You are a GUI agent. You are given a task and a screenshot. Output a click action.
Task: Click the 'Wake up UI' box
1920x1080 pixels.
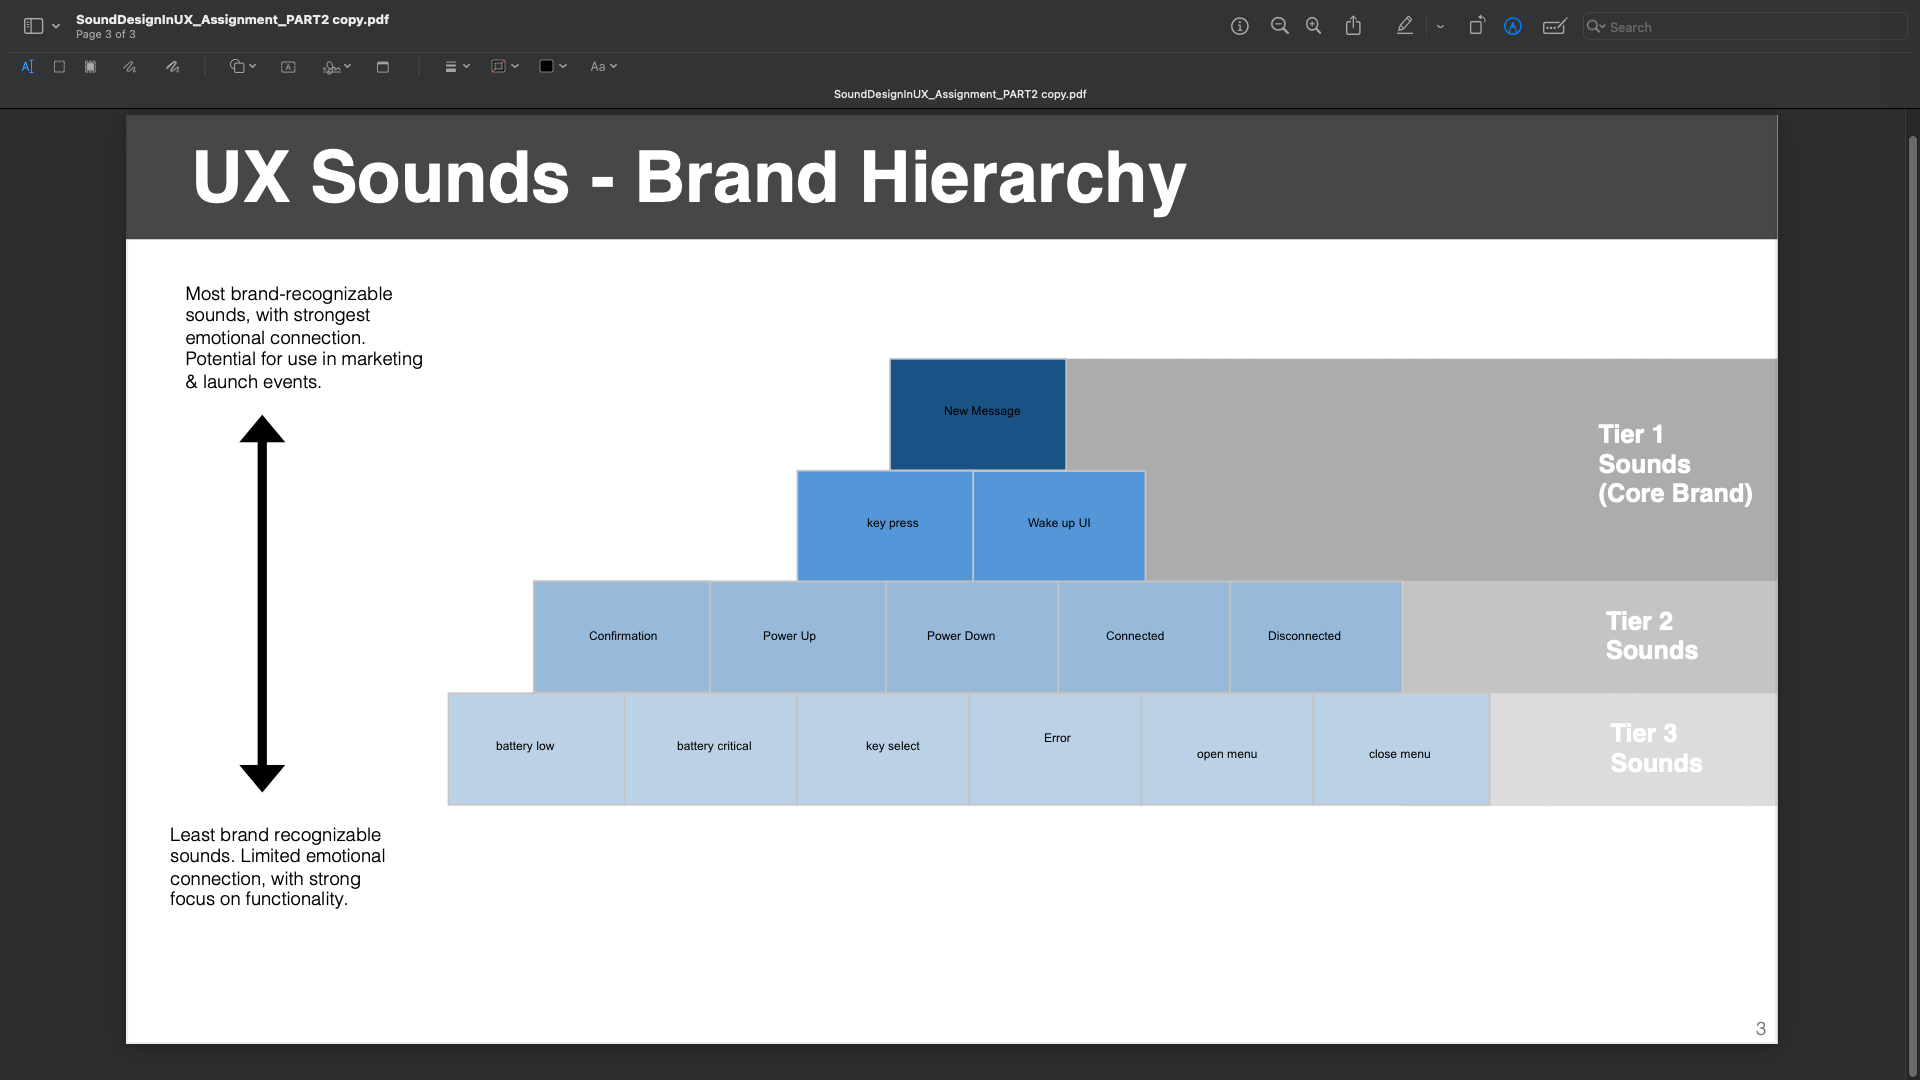coord(1059,526)
